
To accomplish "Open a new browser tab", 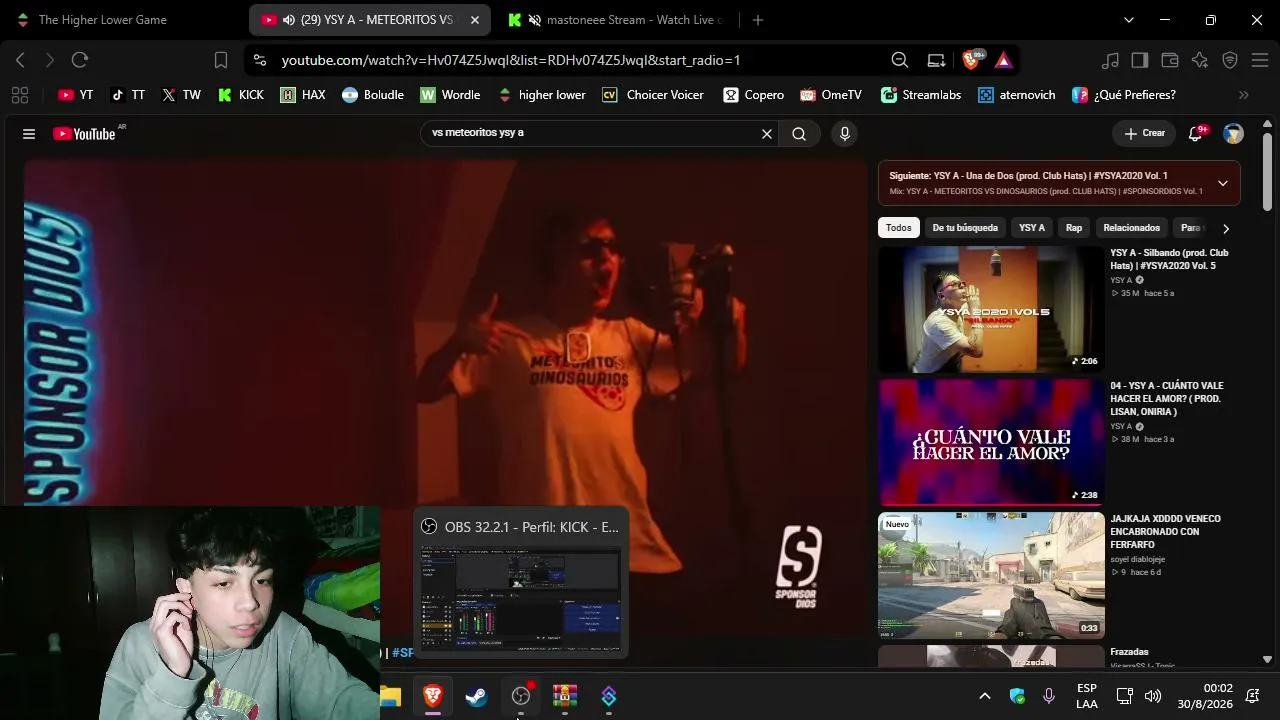I will point(758,20).
